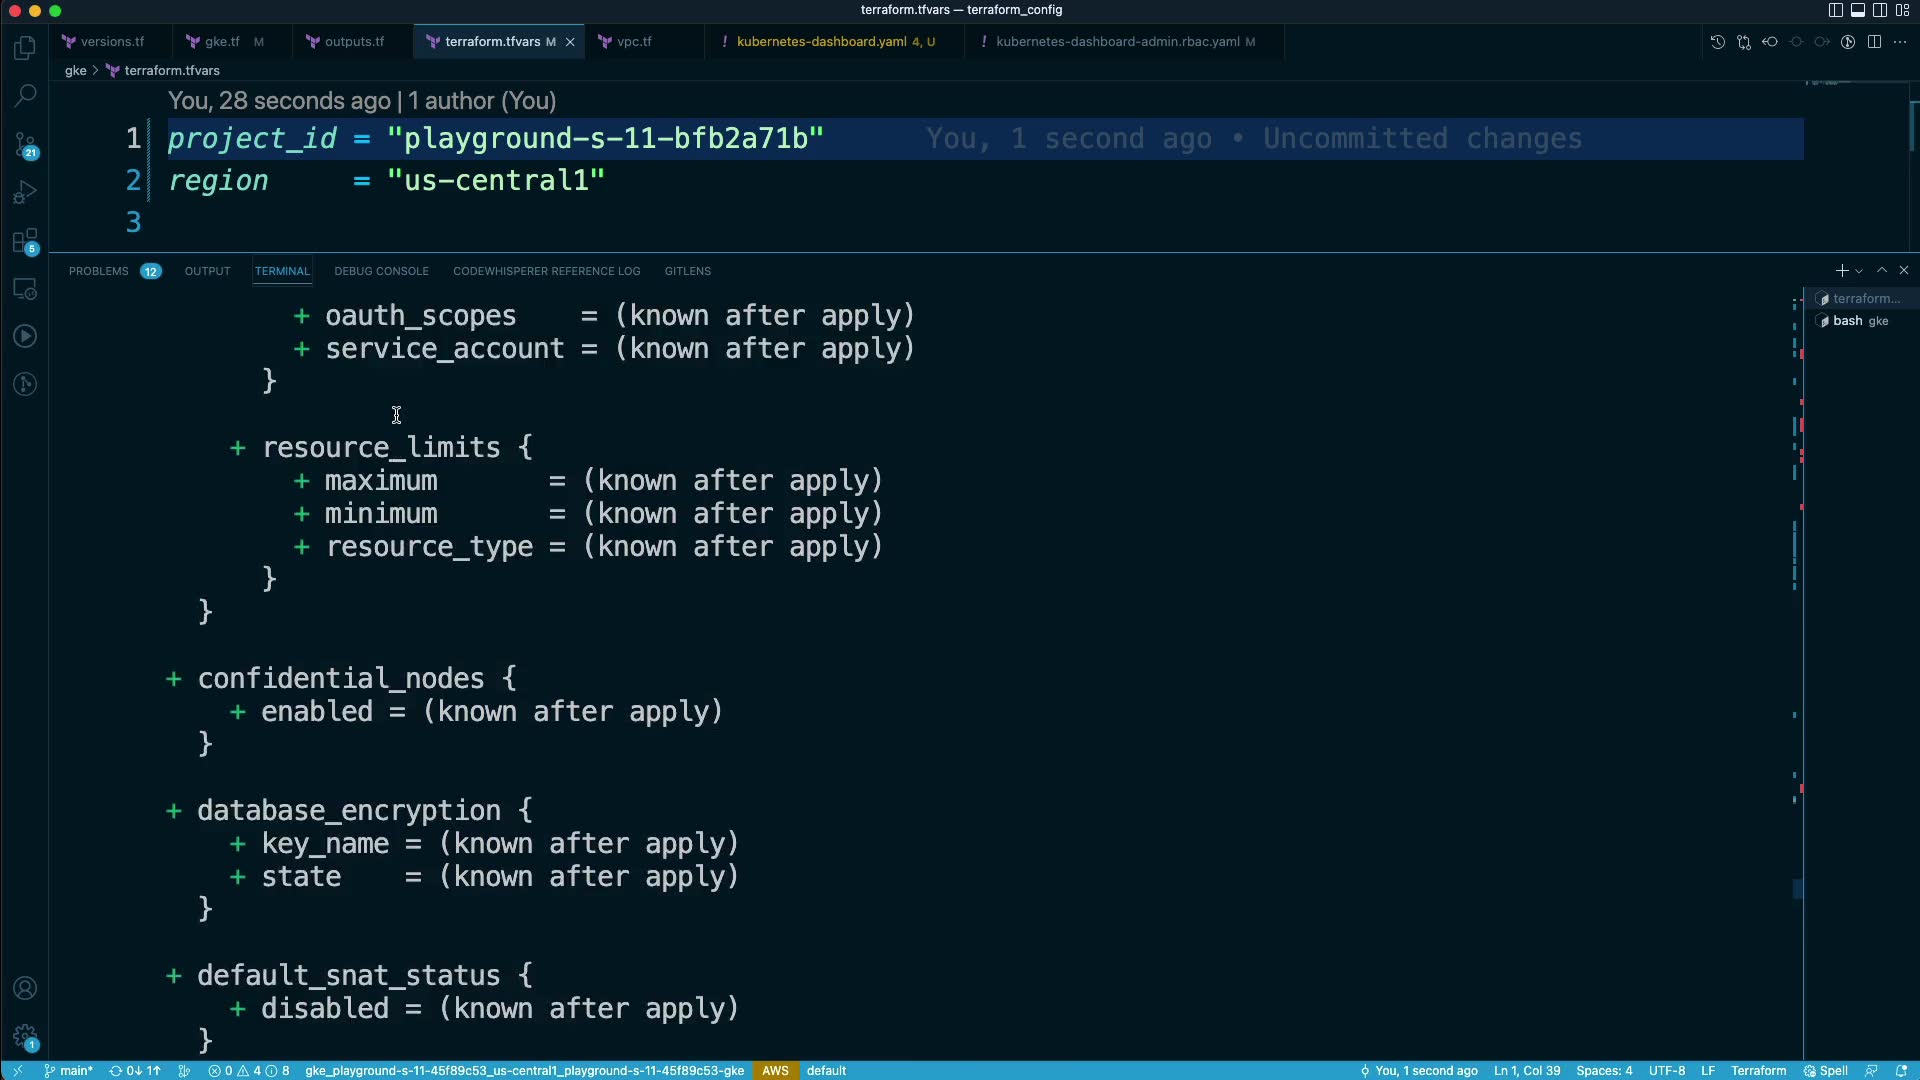The height and width of the screenshot is (1080, 1920).
Task: Toggle the primary sidebar layout button
Action: coord(1835,10)
